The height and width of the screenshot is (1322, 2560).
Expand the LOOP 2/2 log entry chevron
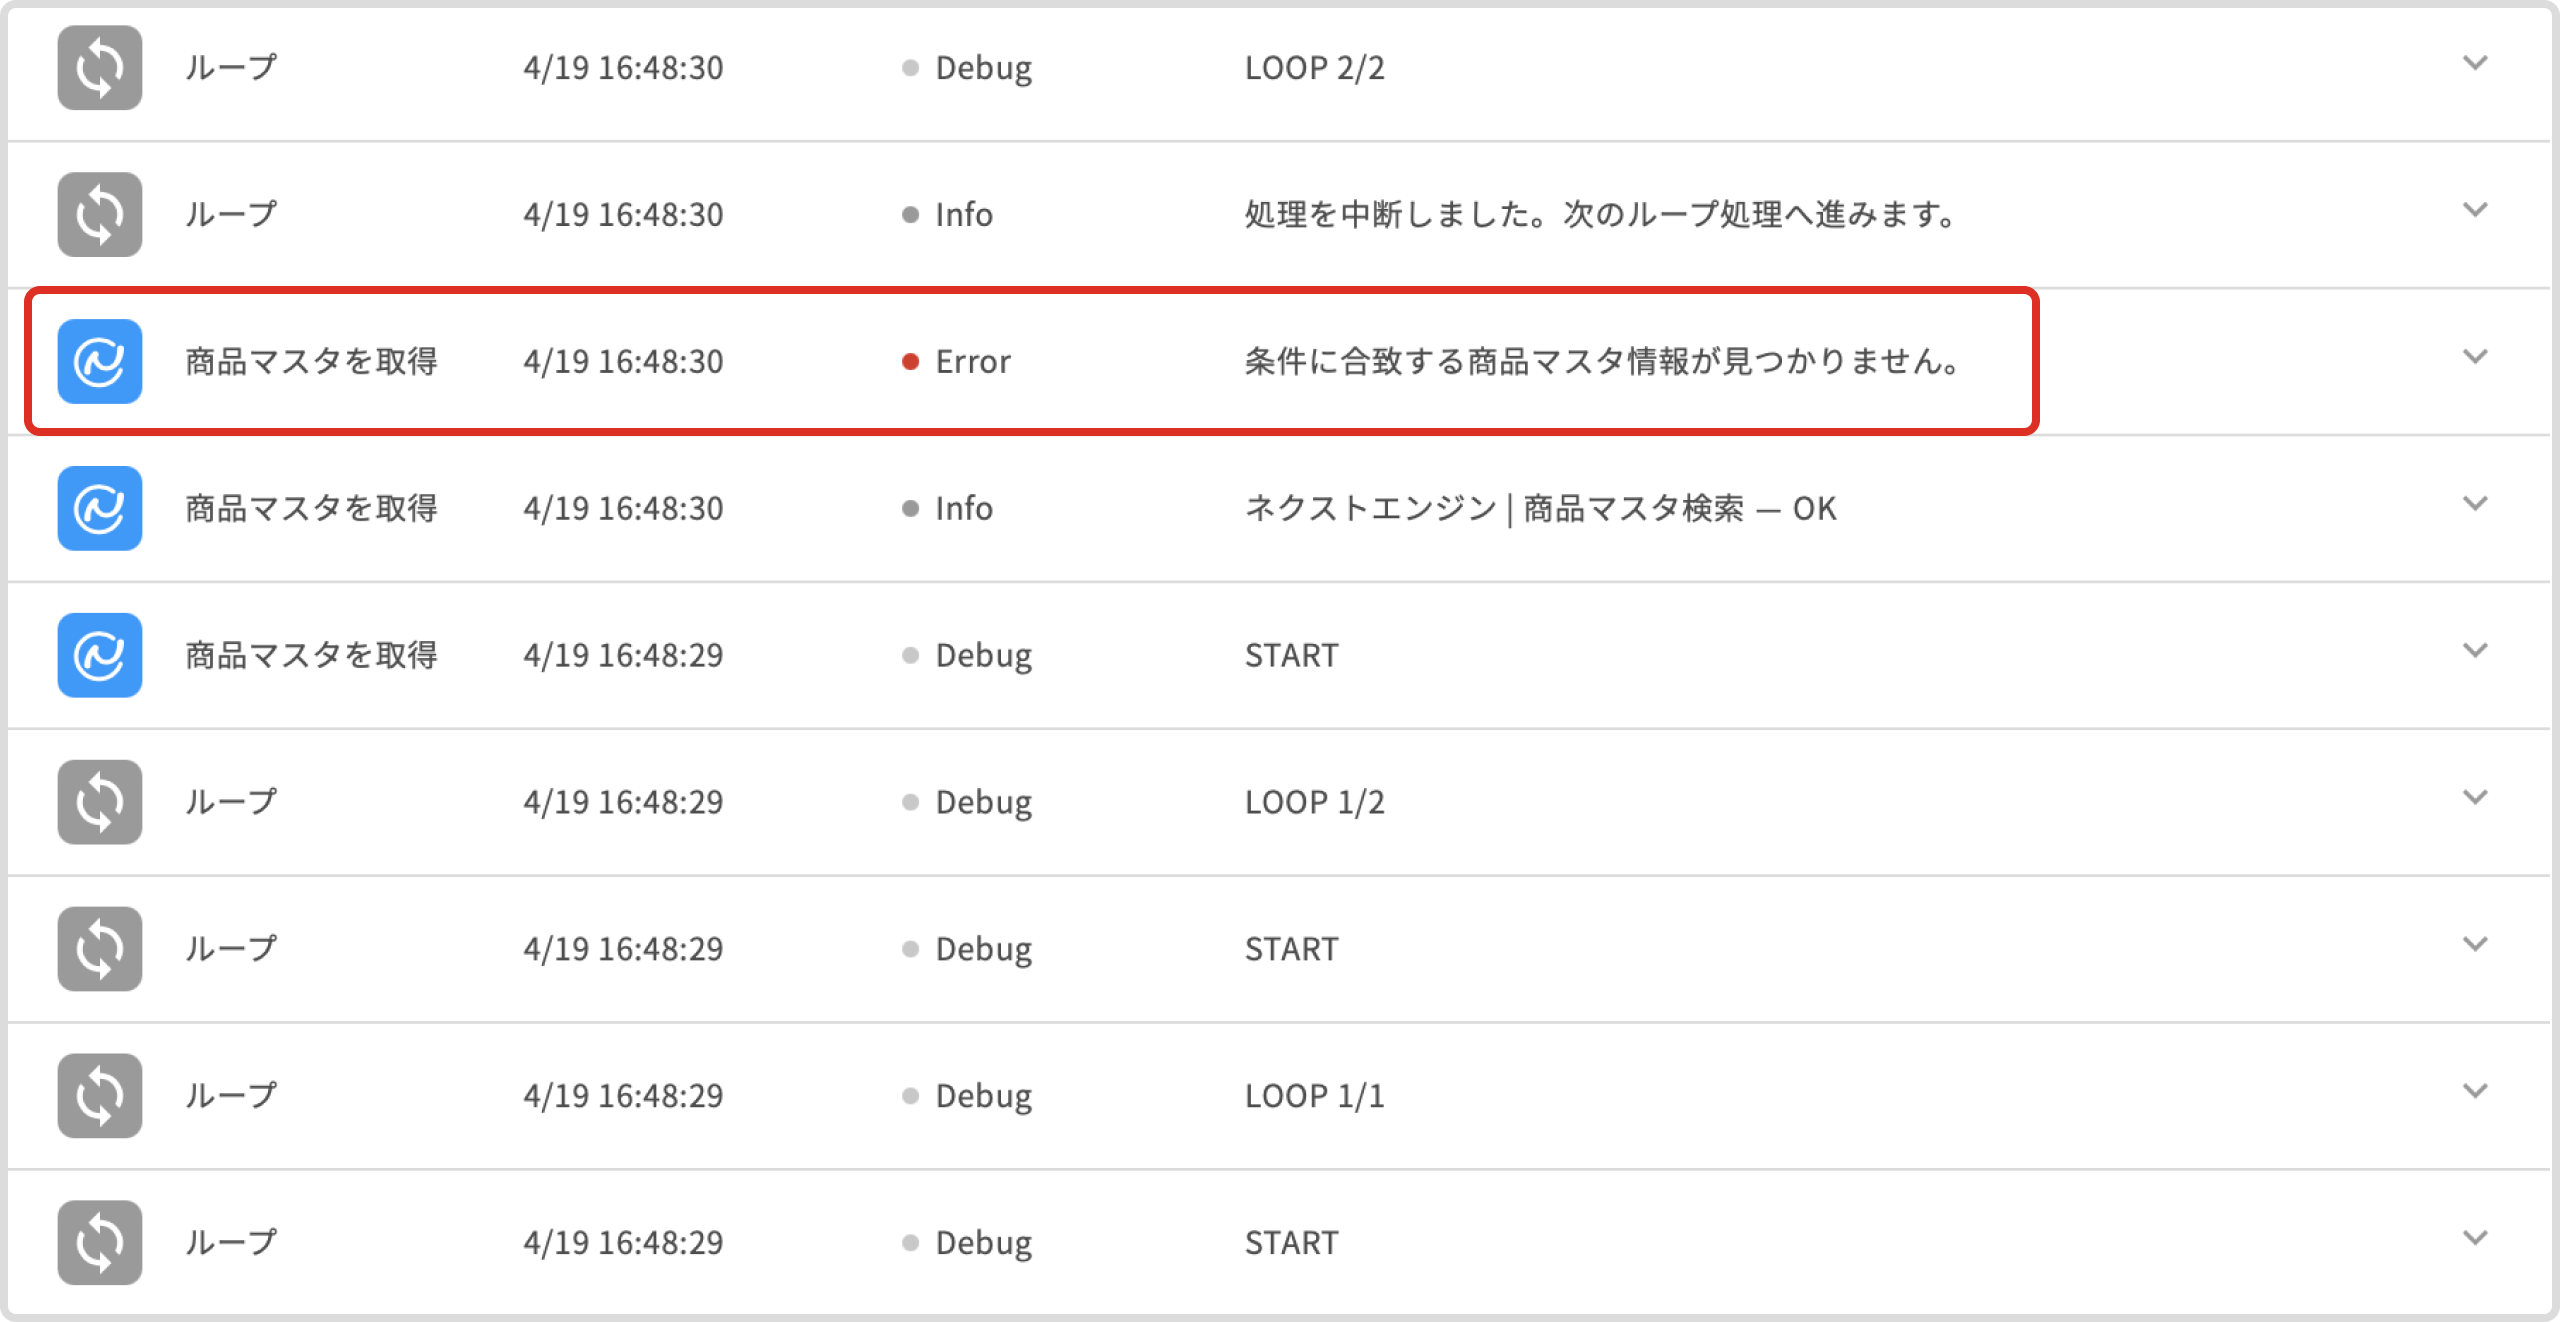(x=2475, y=64)
